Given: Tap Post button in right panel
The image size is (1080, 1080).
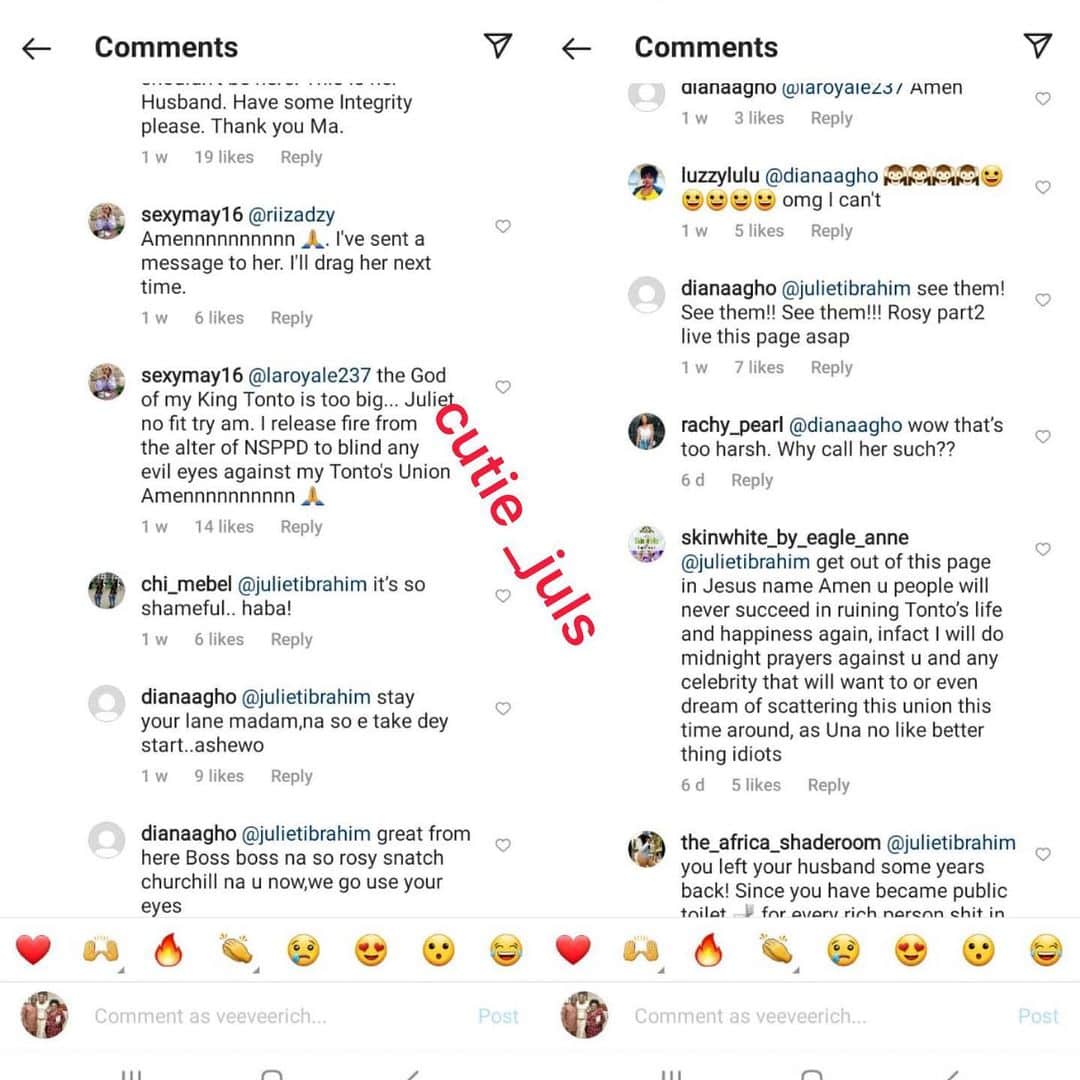Looking at the screenshot, I should (x=1037, y=1017).
